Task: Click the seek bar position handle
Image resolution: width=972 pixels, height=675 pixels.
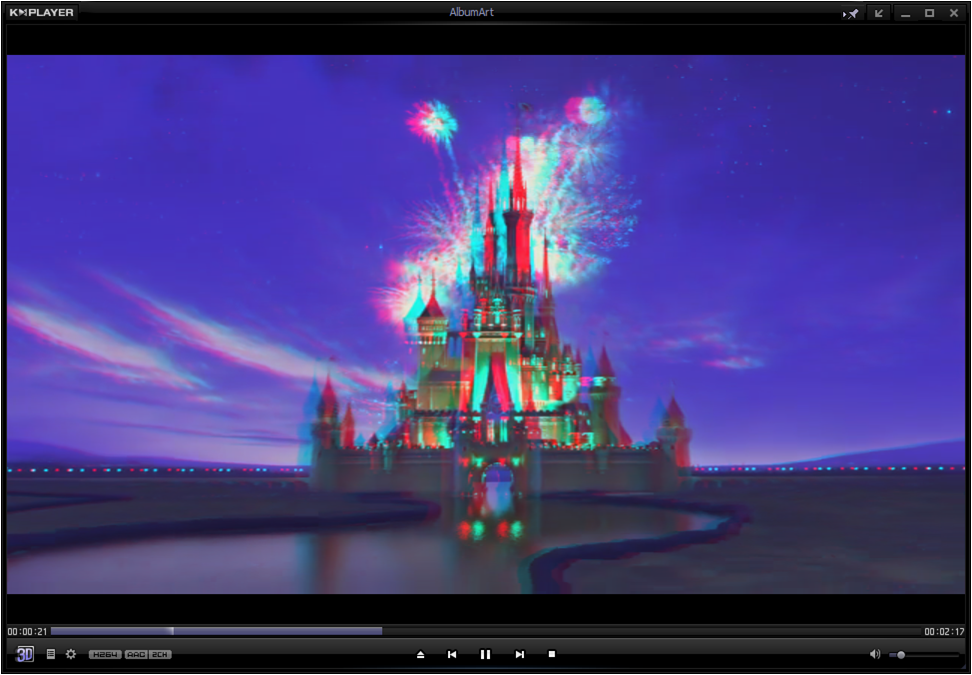Action: point(172,631)
